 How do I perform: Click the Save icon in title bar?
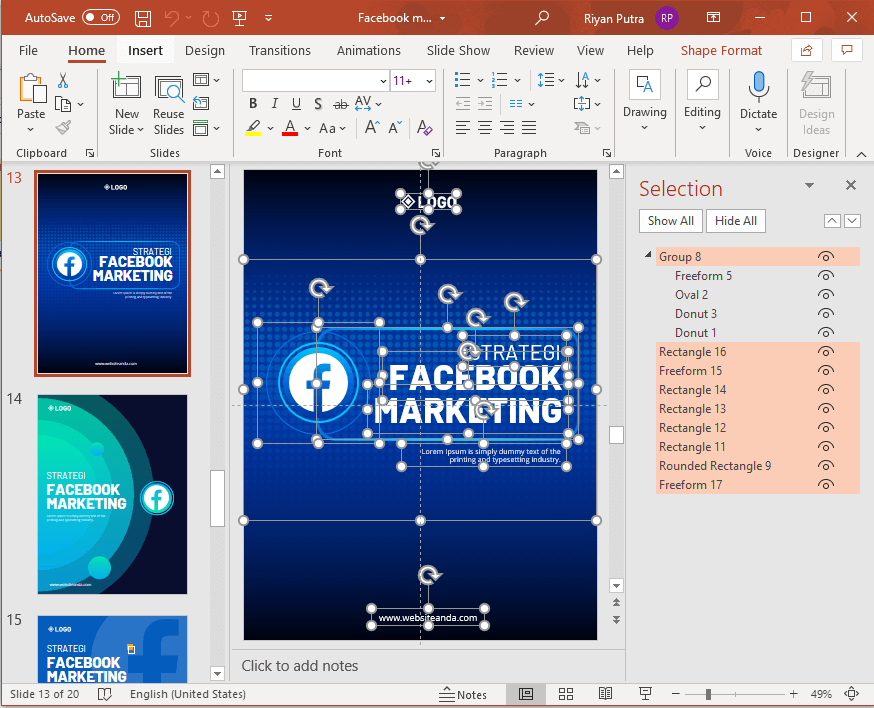pyautogui.click(x=143, y=18)
